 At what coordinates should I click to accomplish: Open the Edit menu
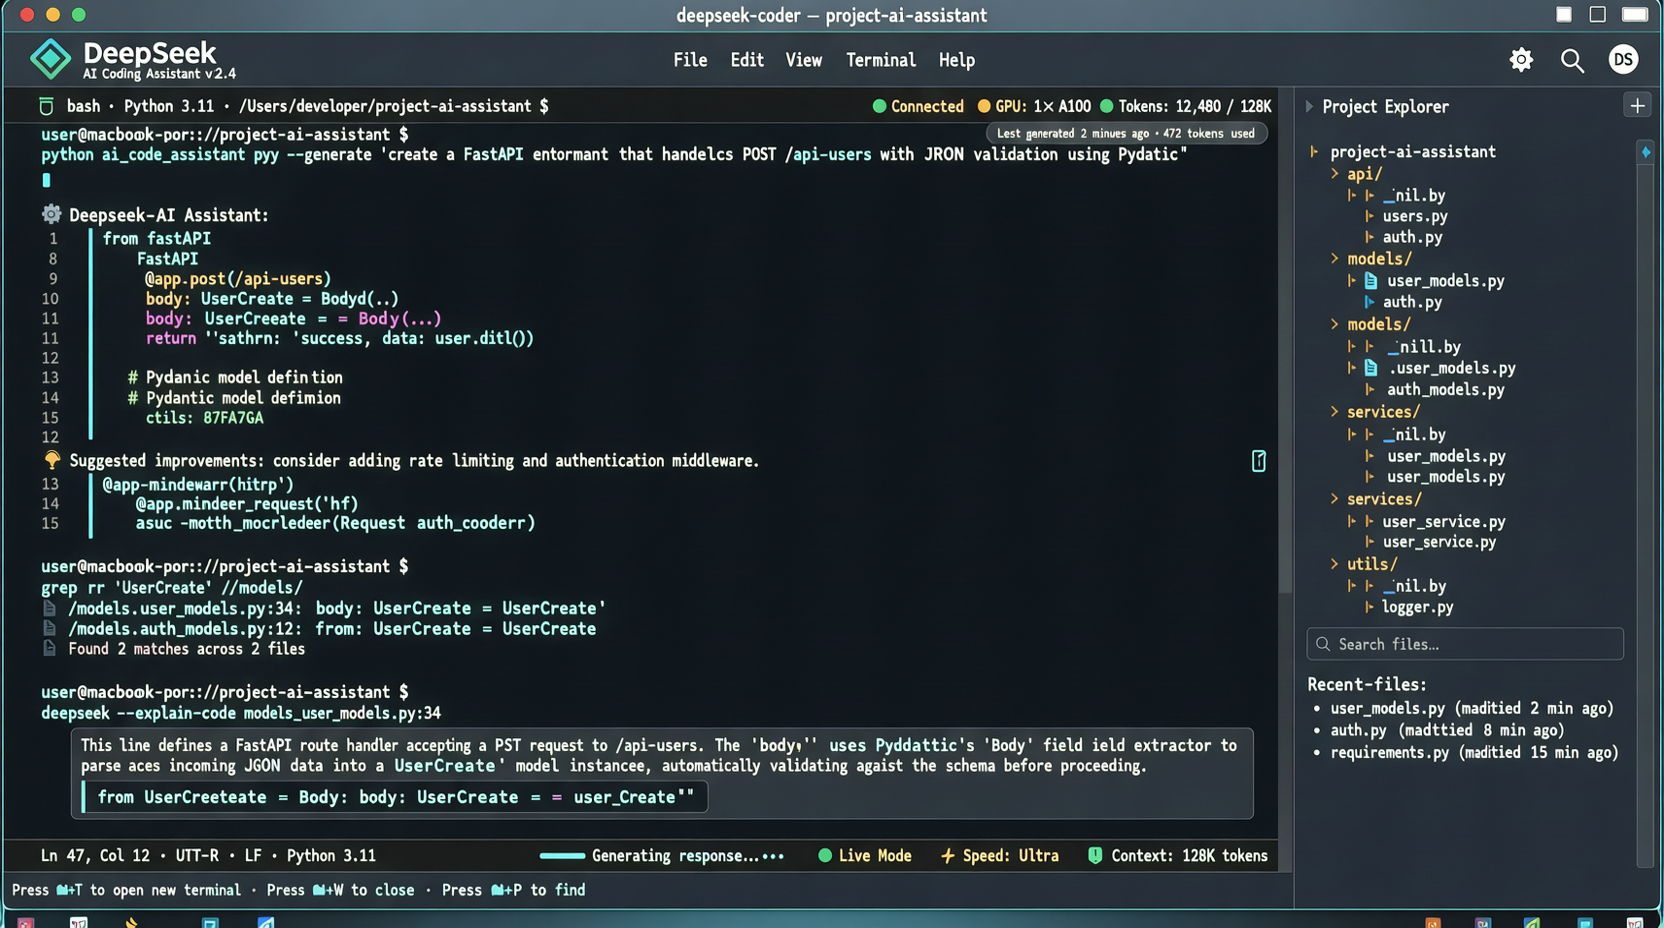(747, 60)
